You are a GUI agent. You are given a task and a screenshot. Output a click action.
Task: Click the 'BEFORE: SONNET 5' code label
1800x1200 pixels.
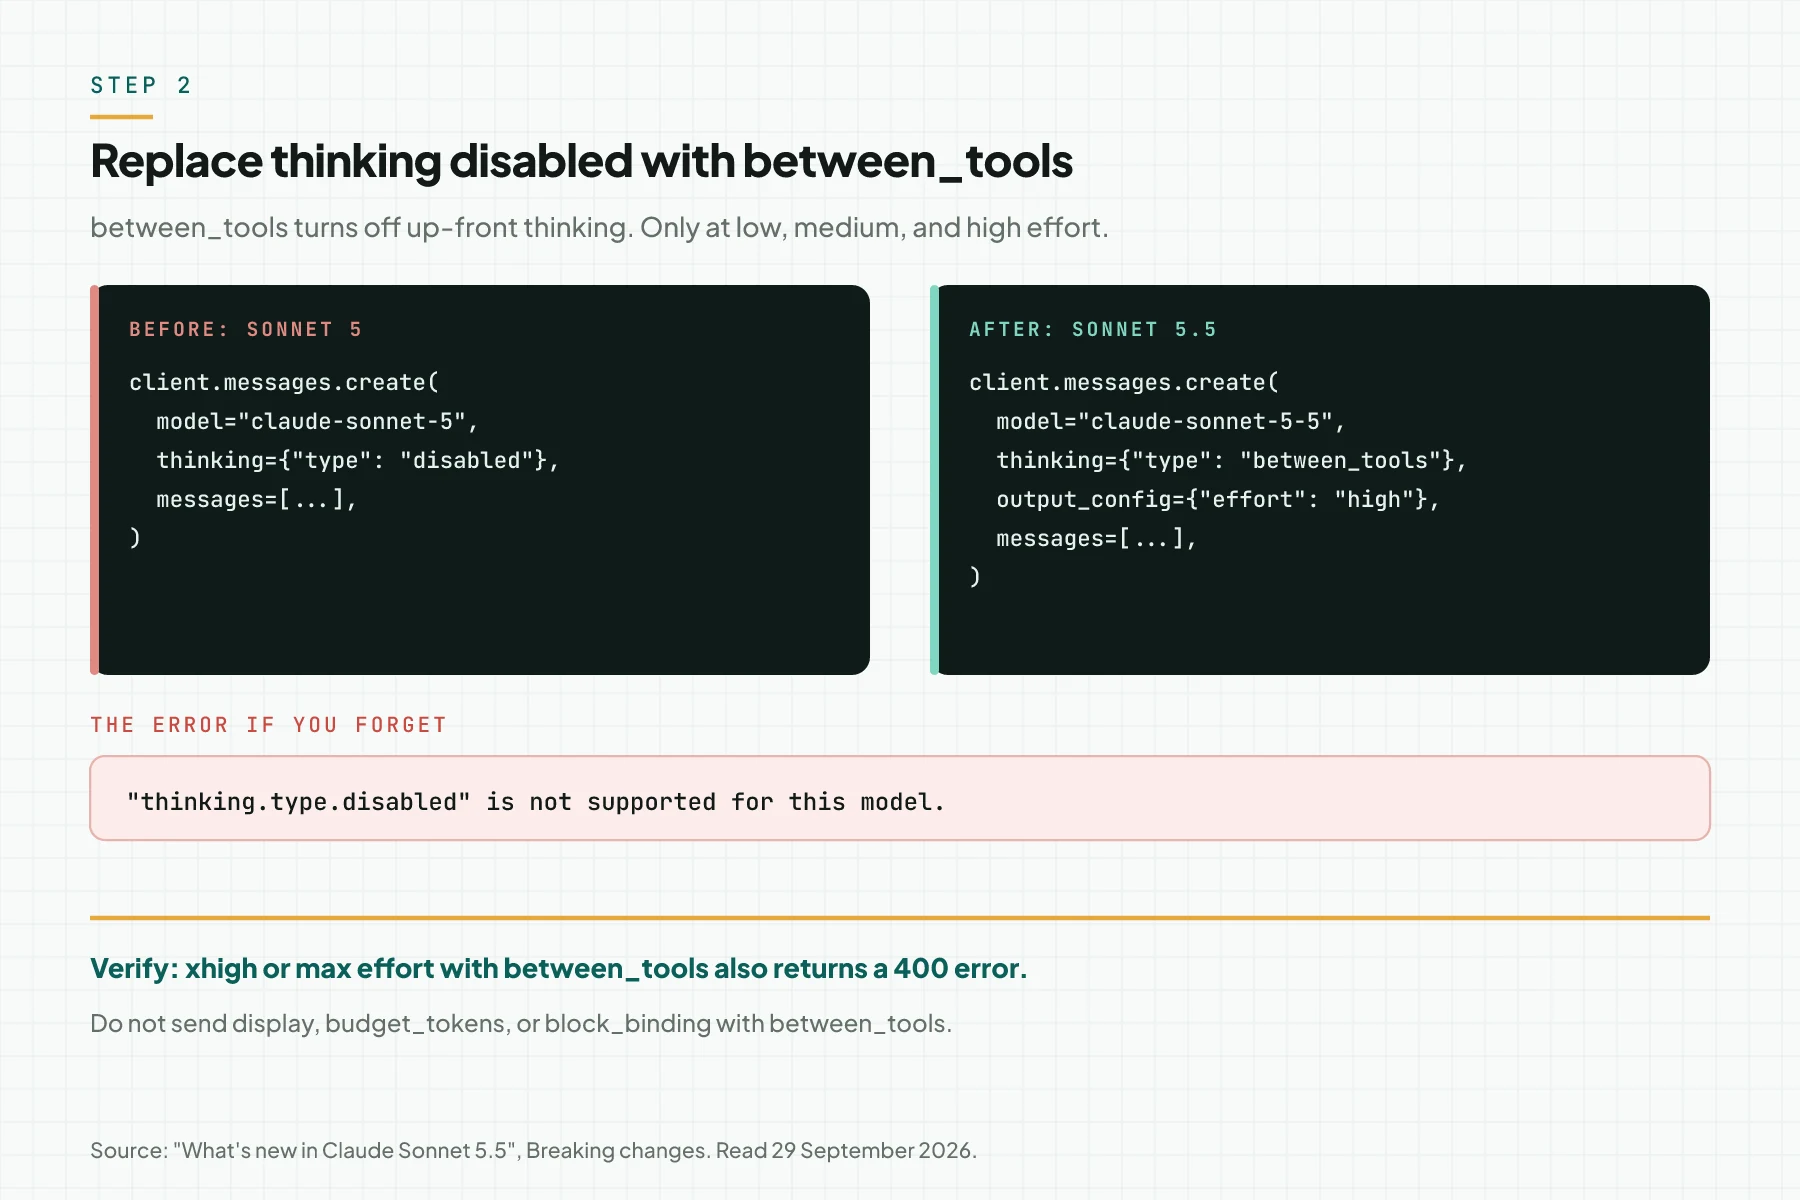pyautogui.click(x=246, y=330)
